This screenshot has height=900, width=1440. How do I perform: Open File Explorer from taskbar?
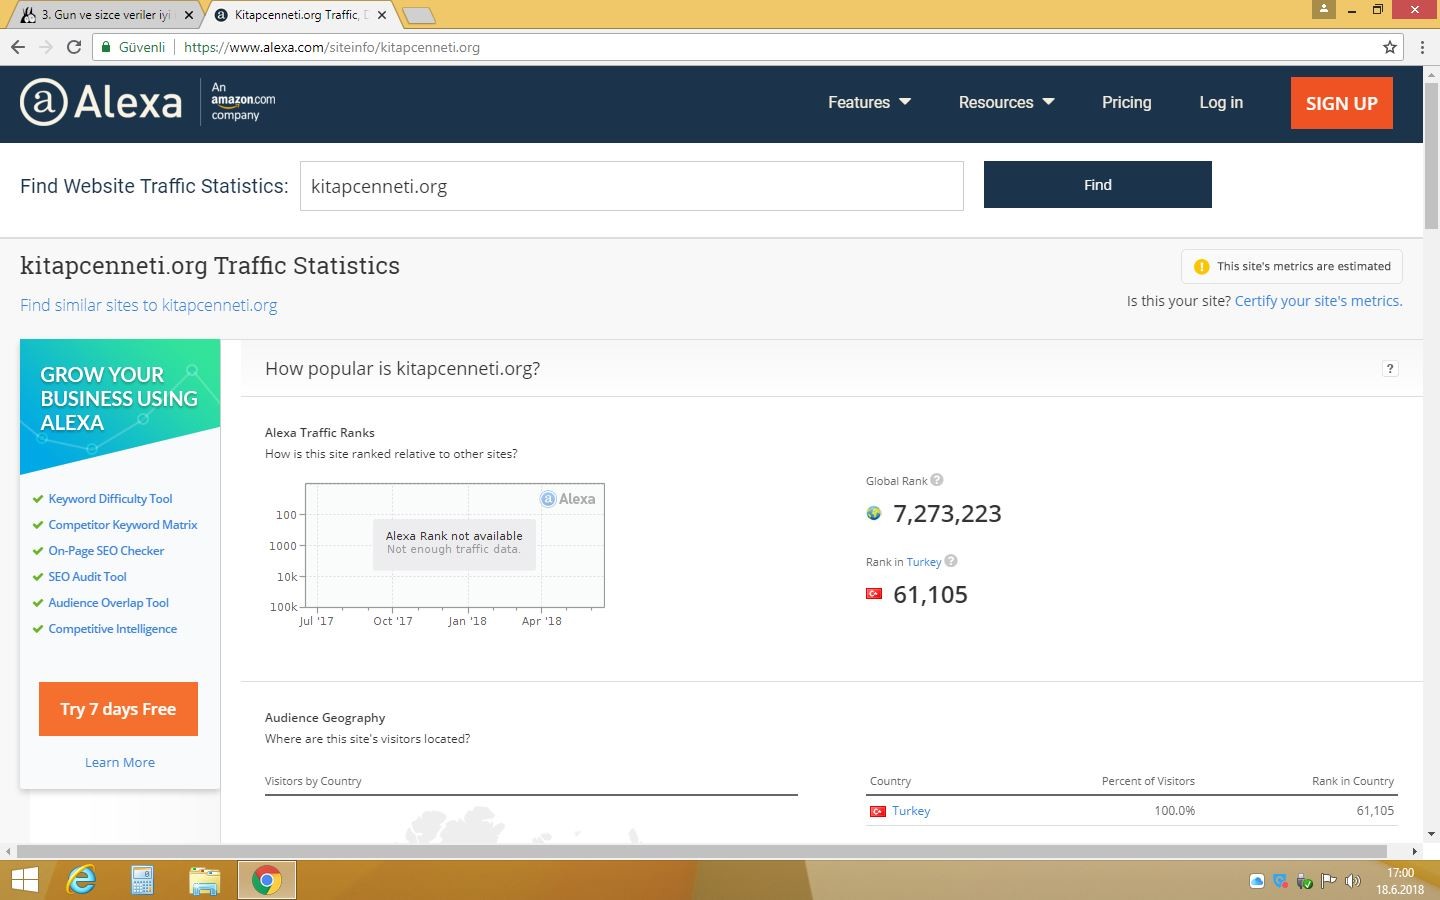tap(204, 880)
